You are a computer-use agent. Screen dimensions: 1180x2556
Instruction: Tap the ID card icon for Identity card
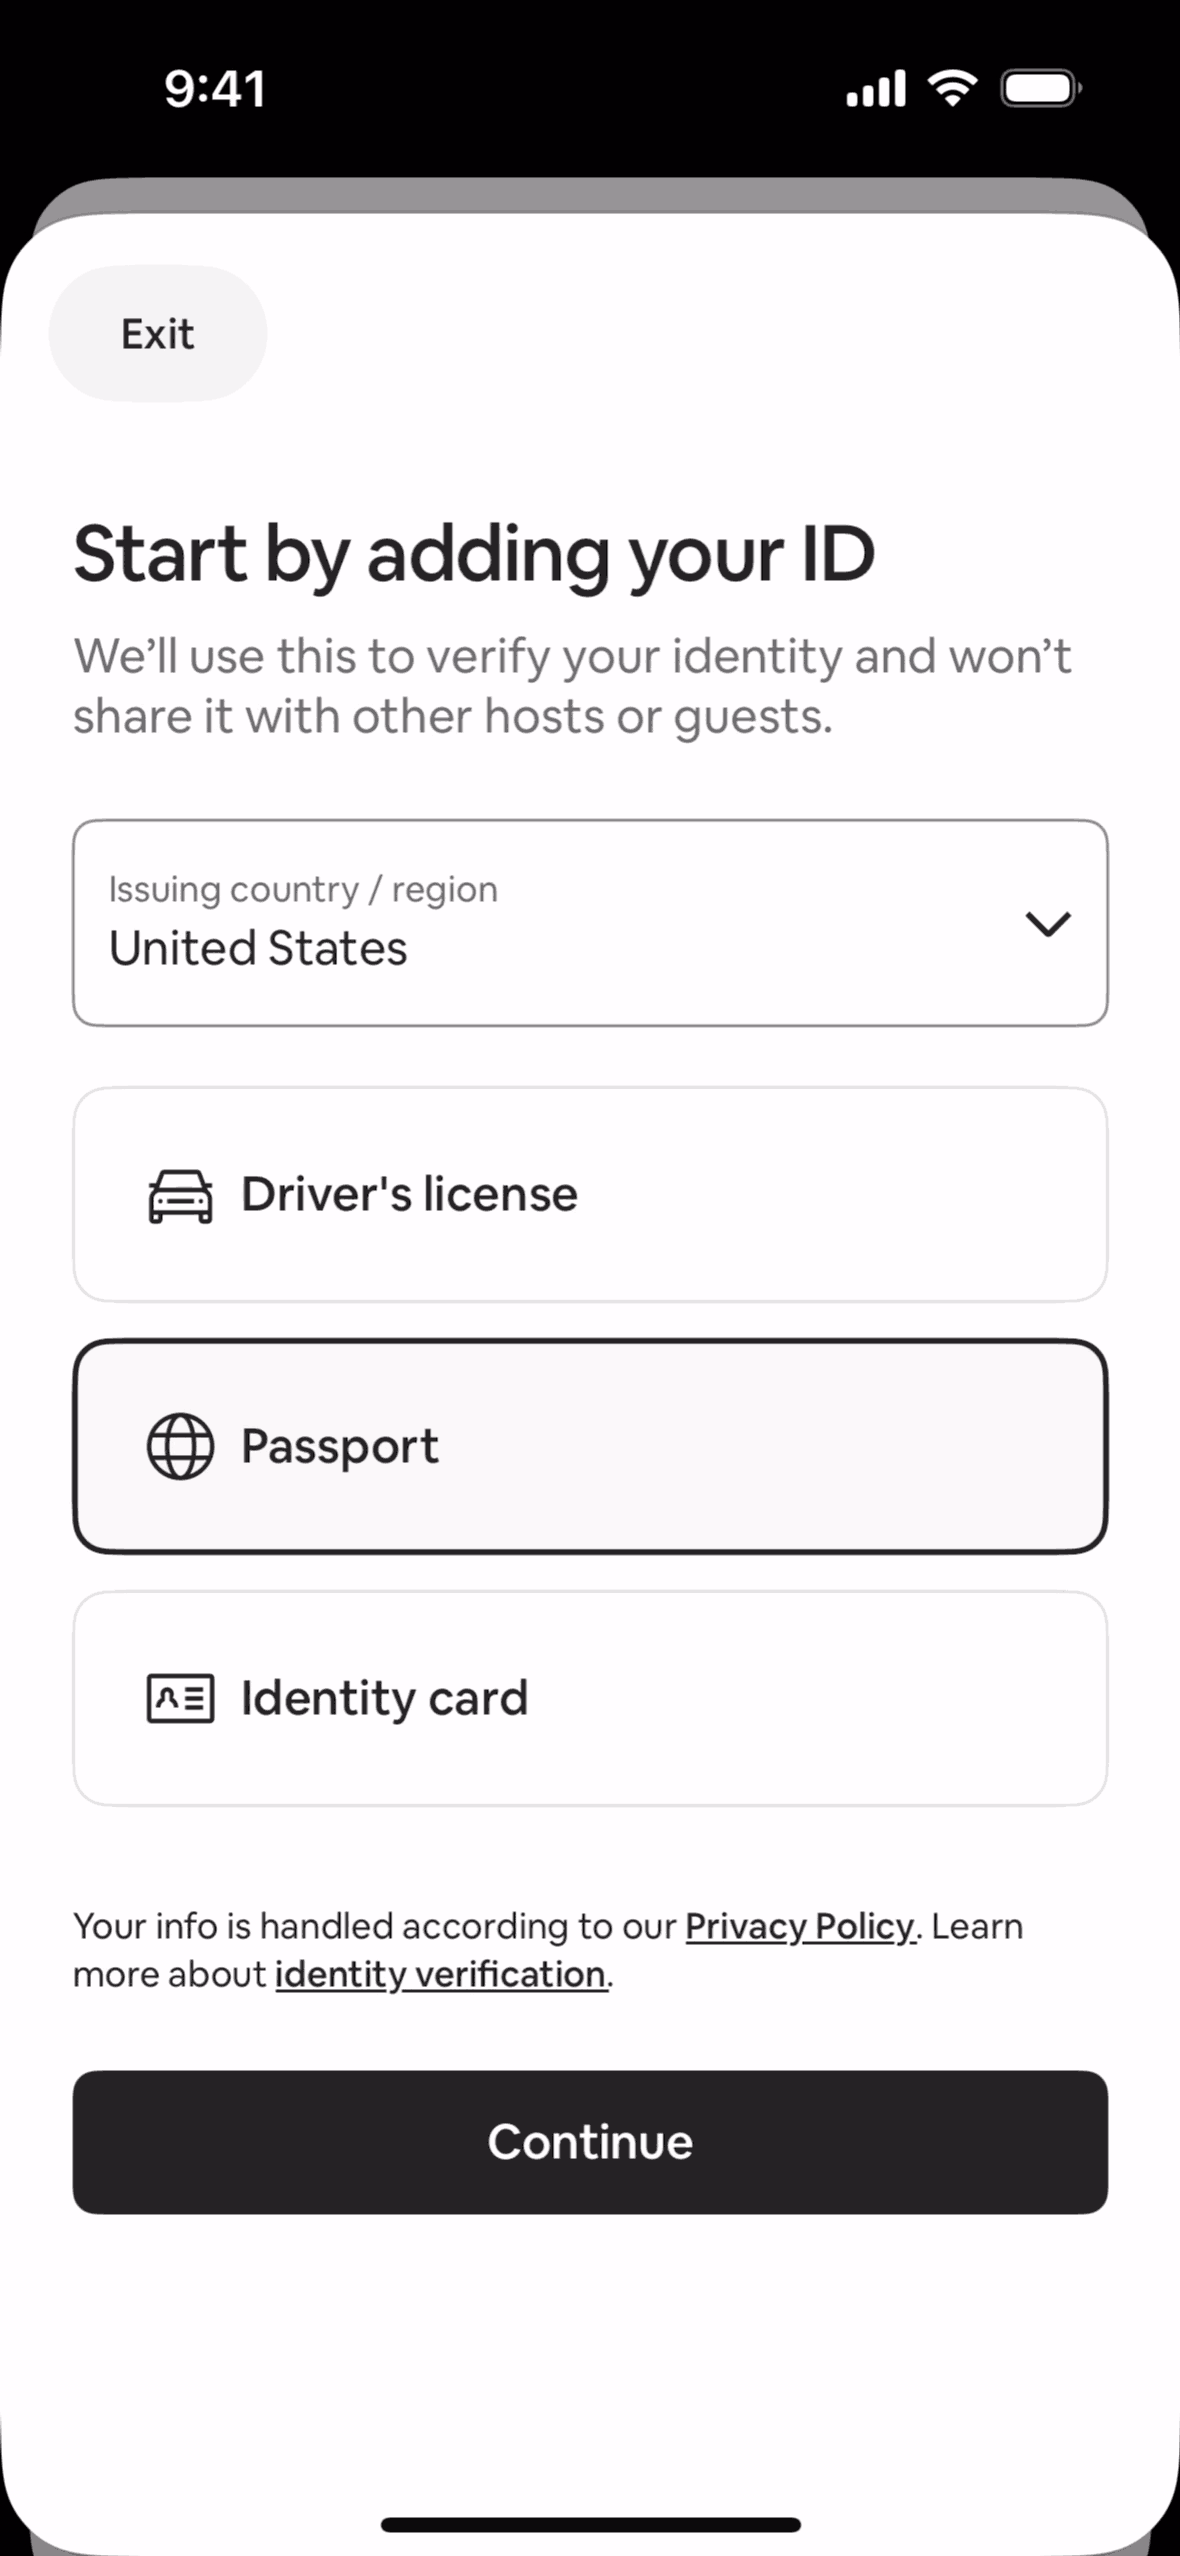pyautogui.click(x=180, y=1698)
